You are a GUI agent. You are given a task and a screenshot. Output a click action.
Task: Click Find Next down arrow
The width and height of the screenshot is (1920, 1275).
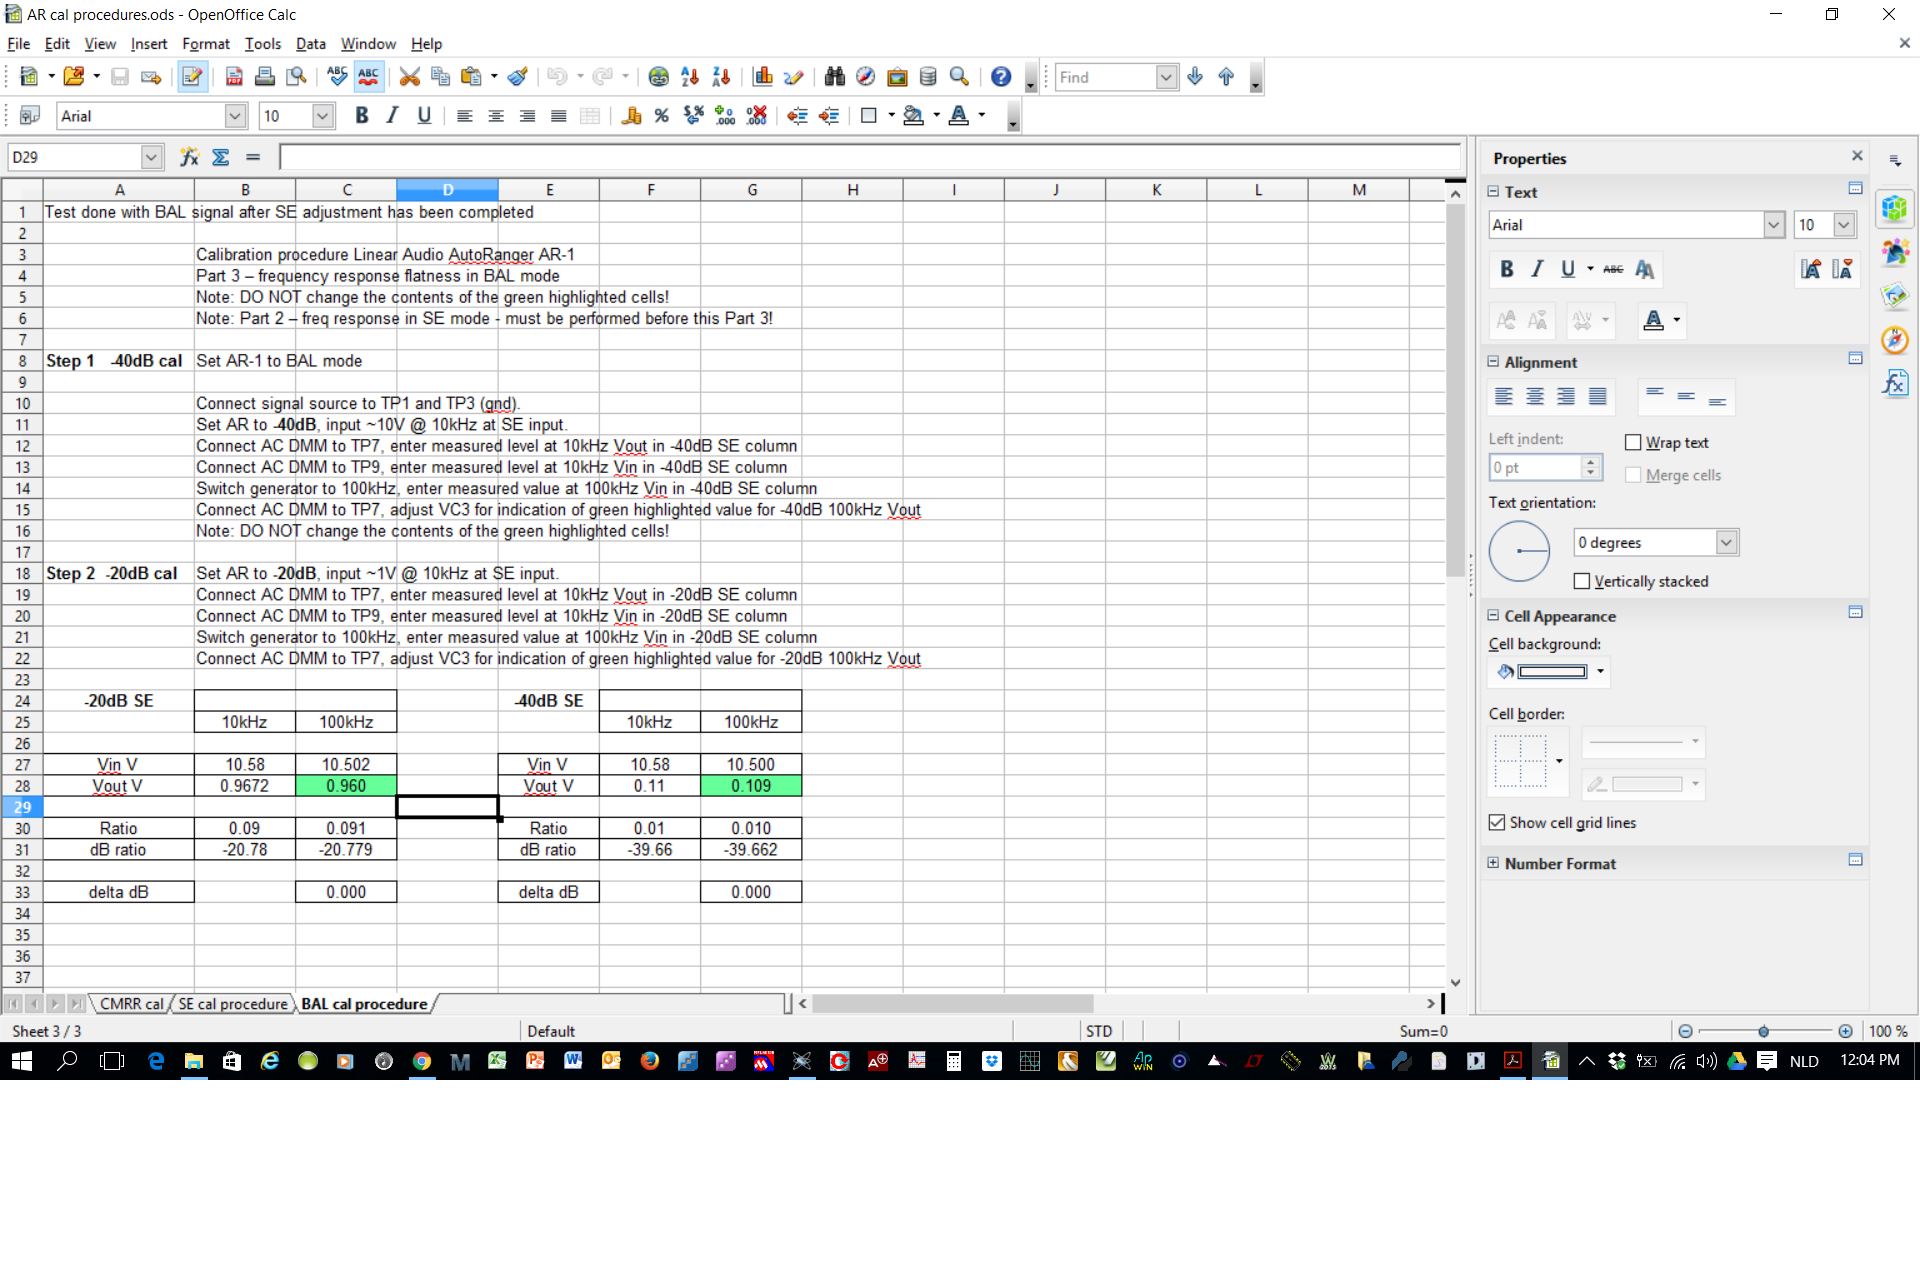(1195, 77)
